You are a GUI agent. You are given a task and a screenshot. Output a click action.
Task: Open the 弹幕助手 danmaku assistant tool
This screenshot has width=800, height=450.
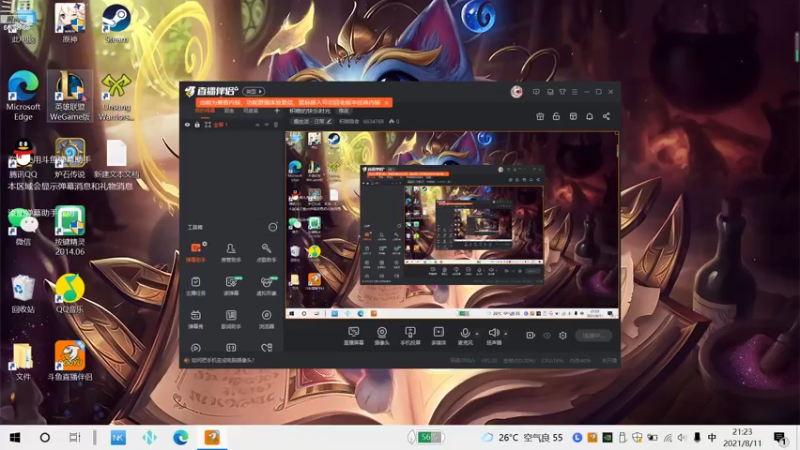coord(195,252)
